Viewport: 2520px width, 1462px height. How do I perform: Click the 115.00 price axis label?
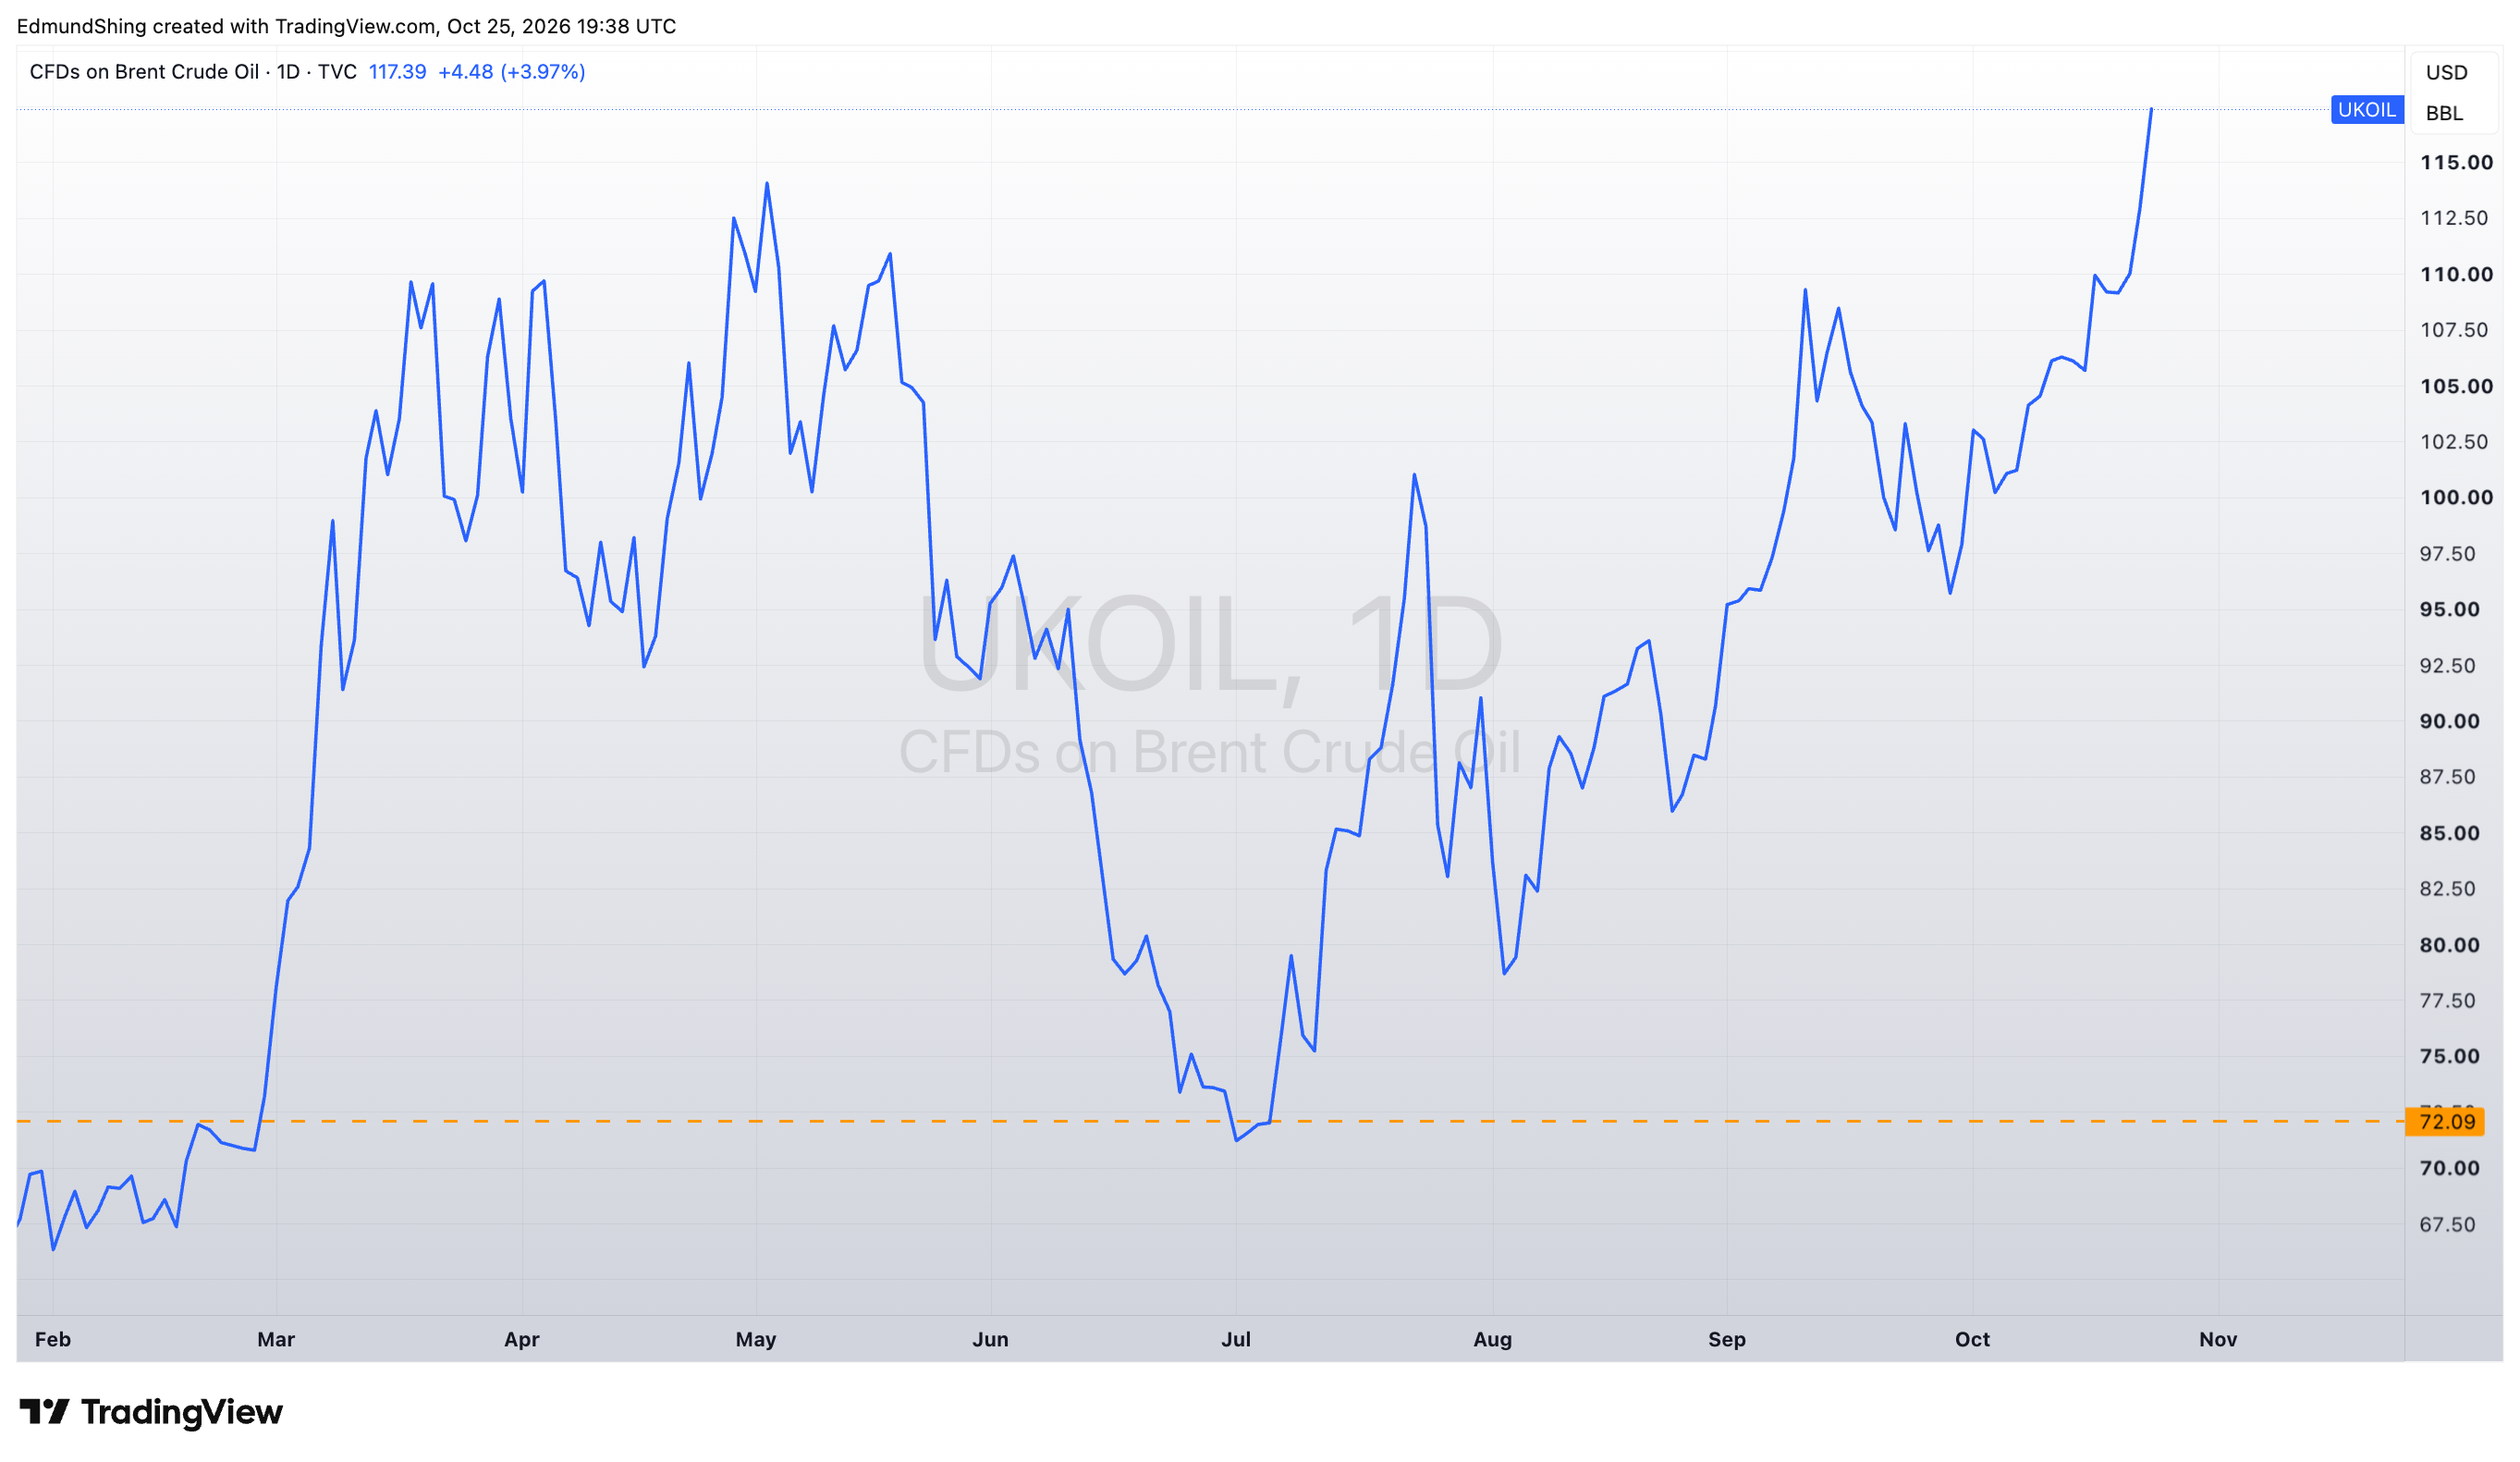point(2456,162)
